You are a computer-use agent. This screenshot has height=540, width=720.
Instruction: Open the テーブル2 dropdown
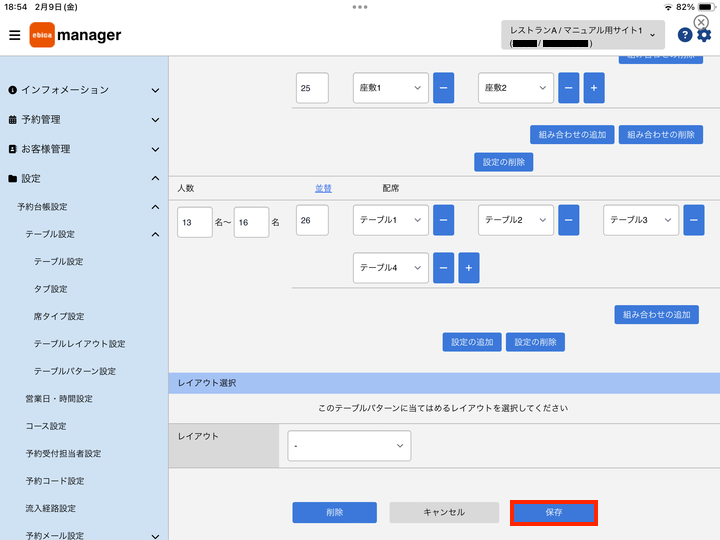pyautogui.click(x=516, y=220)
